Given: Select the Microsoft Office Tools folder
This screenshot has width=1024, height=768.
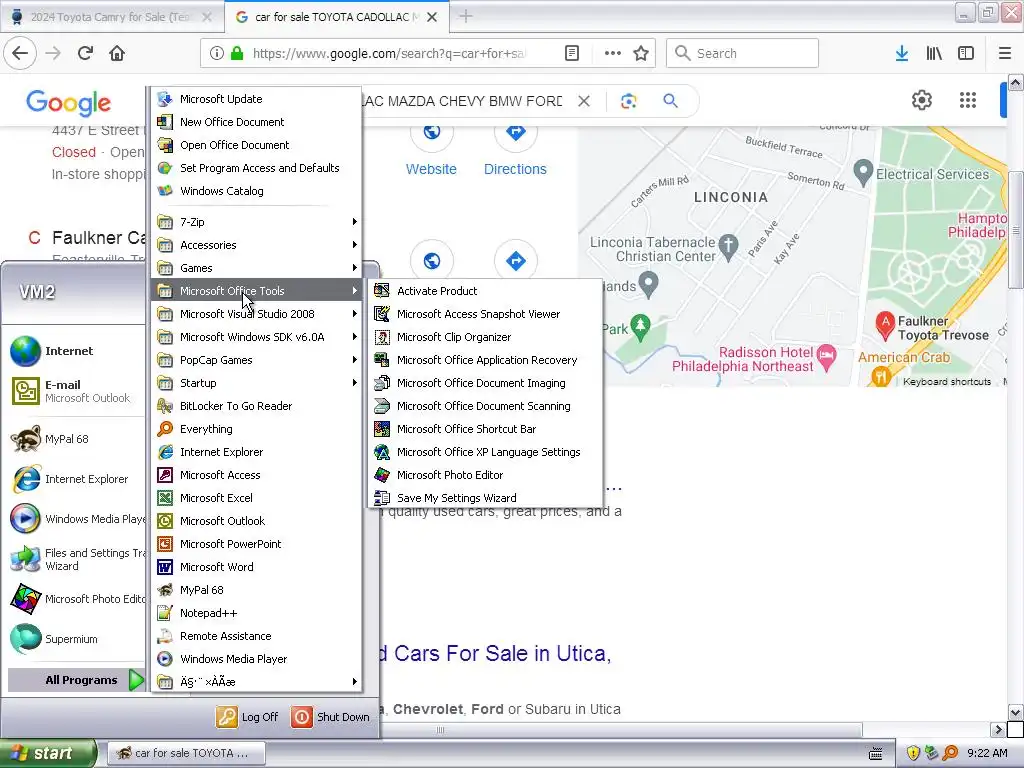Looking at the screenshot, I should tap(257, 291).
